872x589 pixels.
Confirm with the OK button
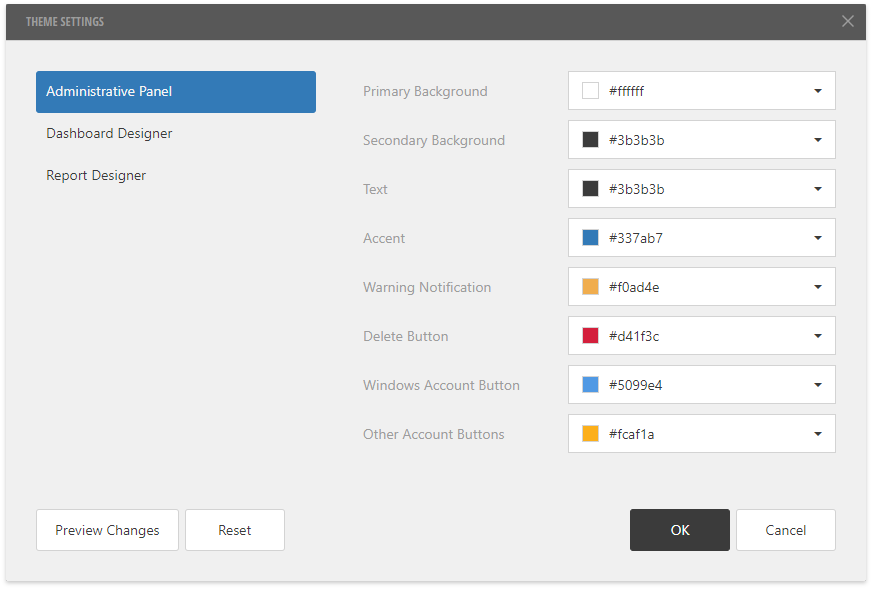[680, 530]
